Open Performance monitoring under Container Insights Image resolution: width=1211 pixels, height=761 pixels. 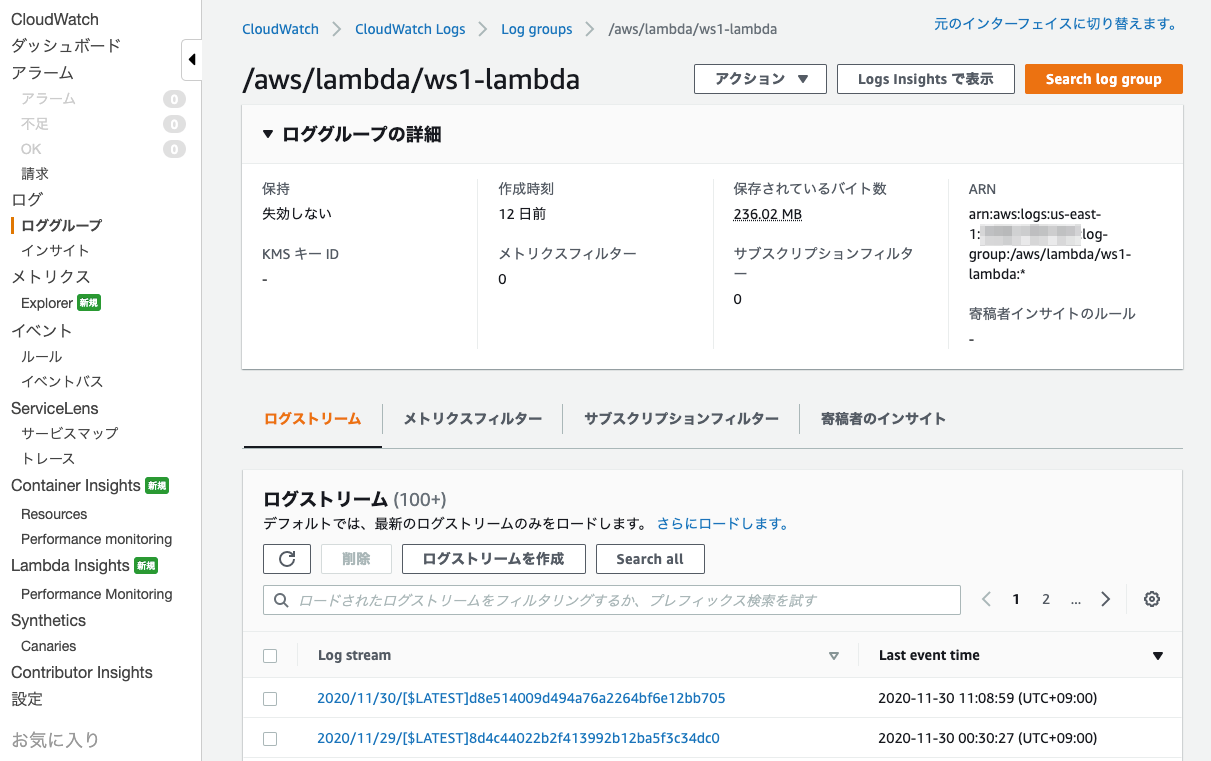tap(97, 539)
